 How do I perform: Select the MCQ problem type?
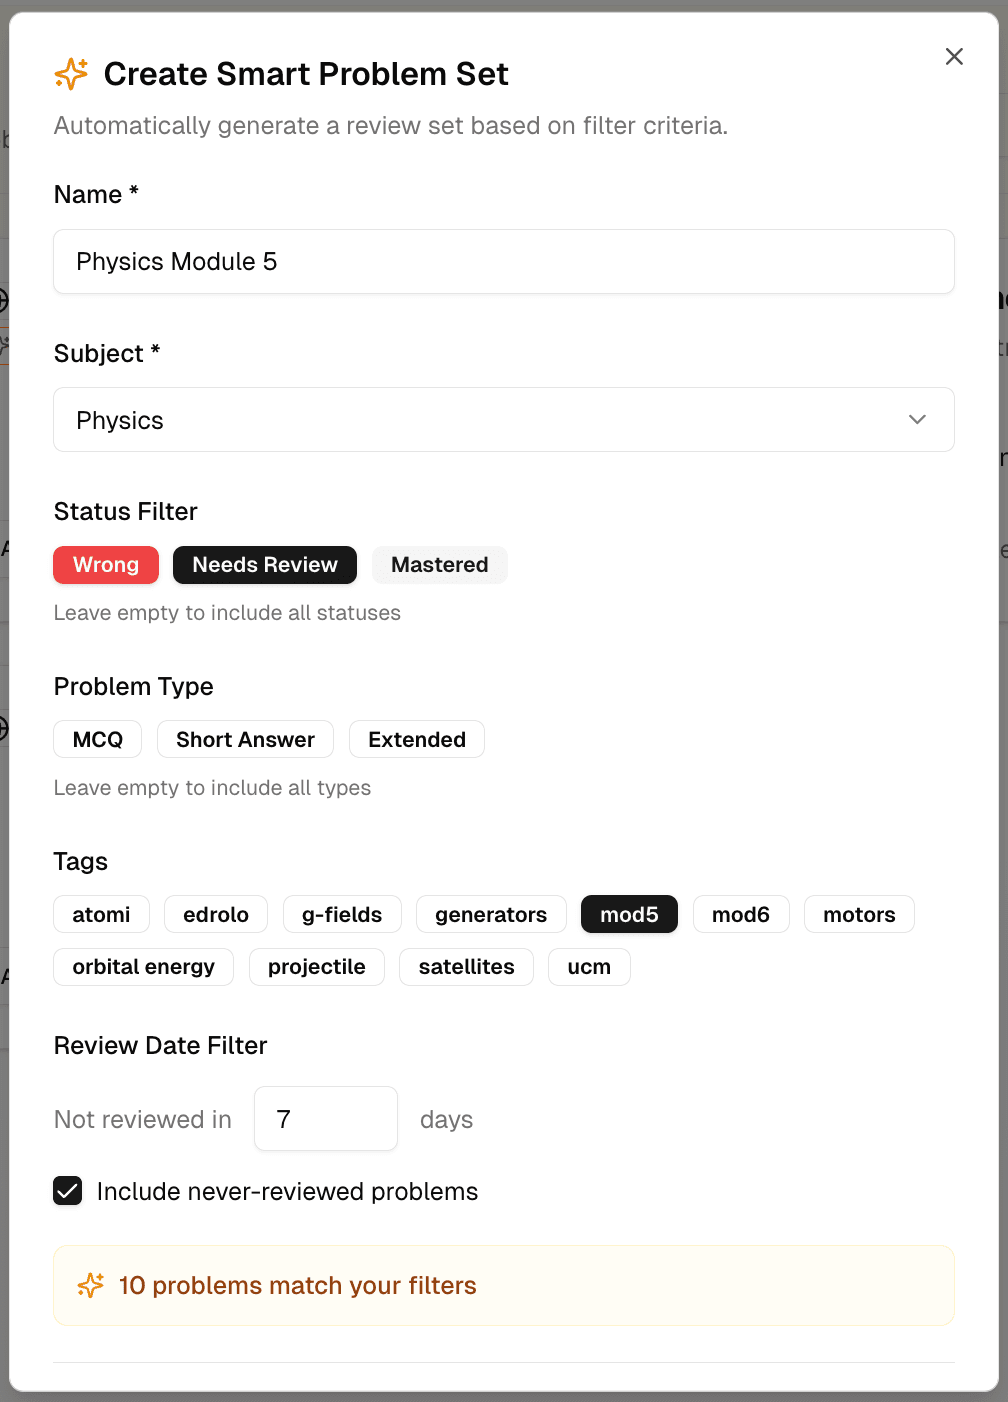tap(97, 739)
